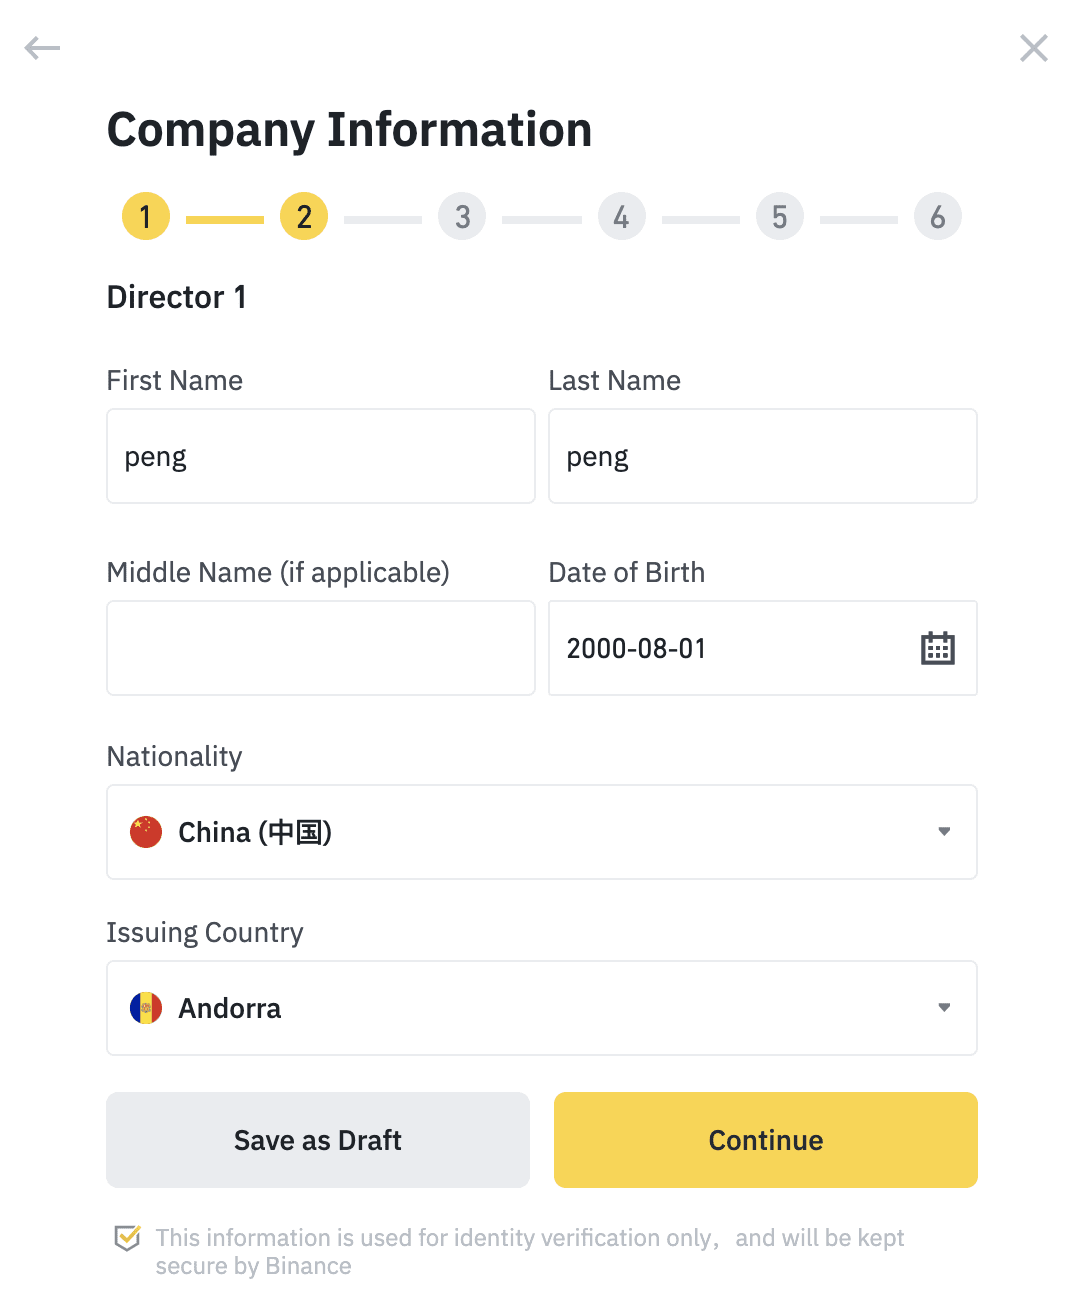Viewport: 1068px width, 1300px height.
Task: Go to step 1 circle
Action: pos(146,216)
